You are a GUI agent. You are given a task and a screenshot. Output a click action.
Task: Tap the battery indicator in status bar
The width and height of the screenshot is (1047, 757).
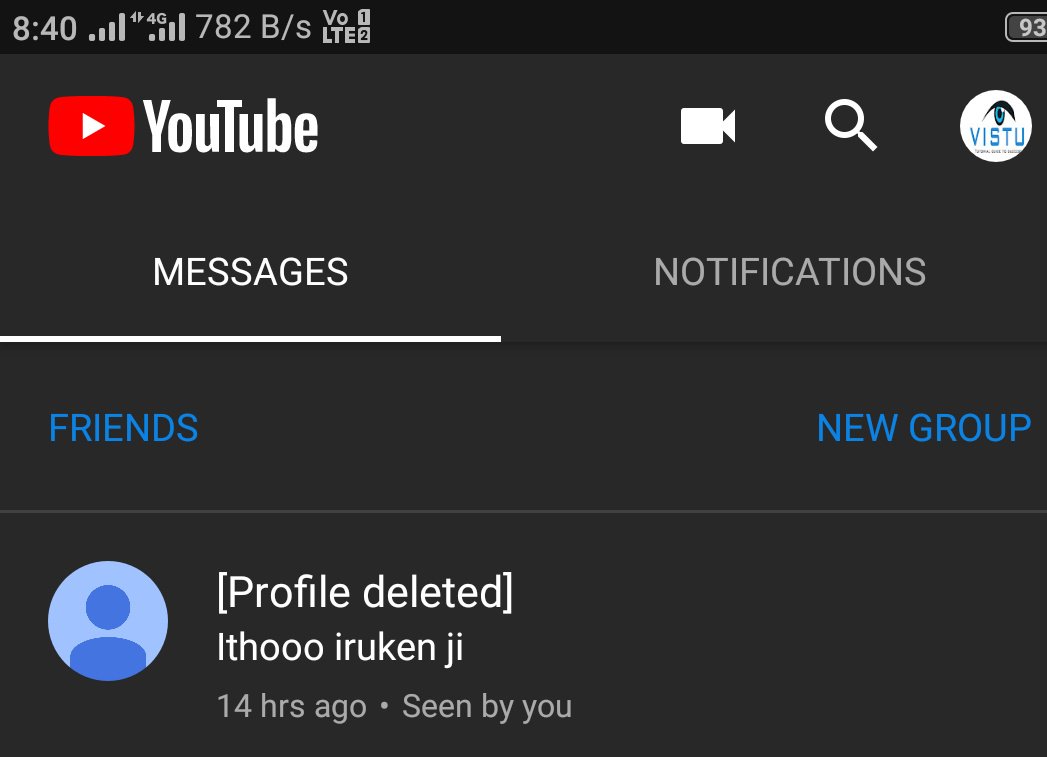coord(1026,27)
